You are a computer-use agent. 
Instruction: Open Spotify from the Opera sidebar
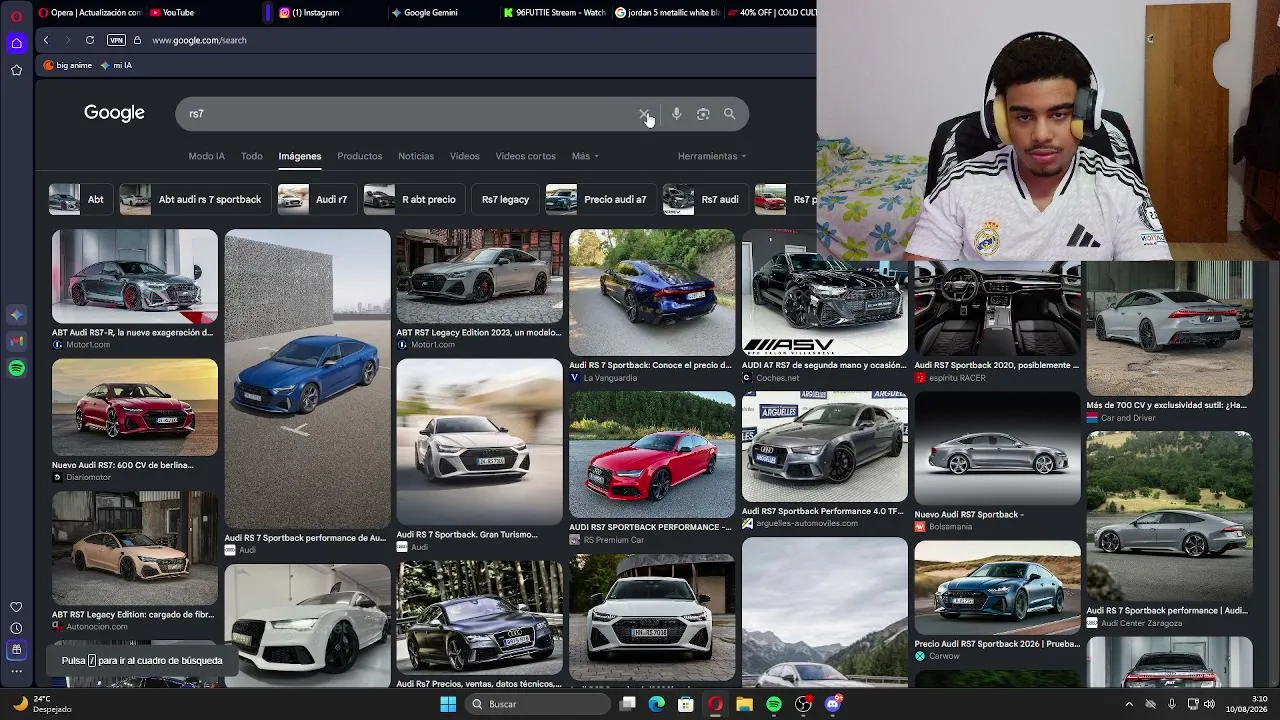pyautogui.click(x=16, y=369)
